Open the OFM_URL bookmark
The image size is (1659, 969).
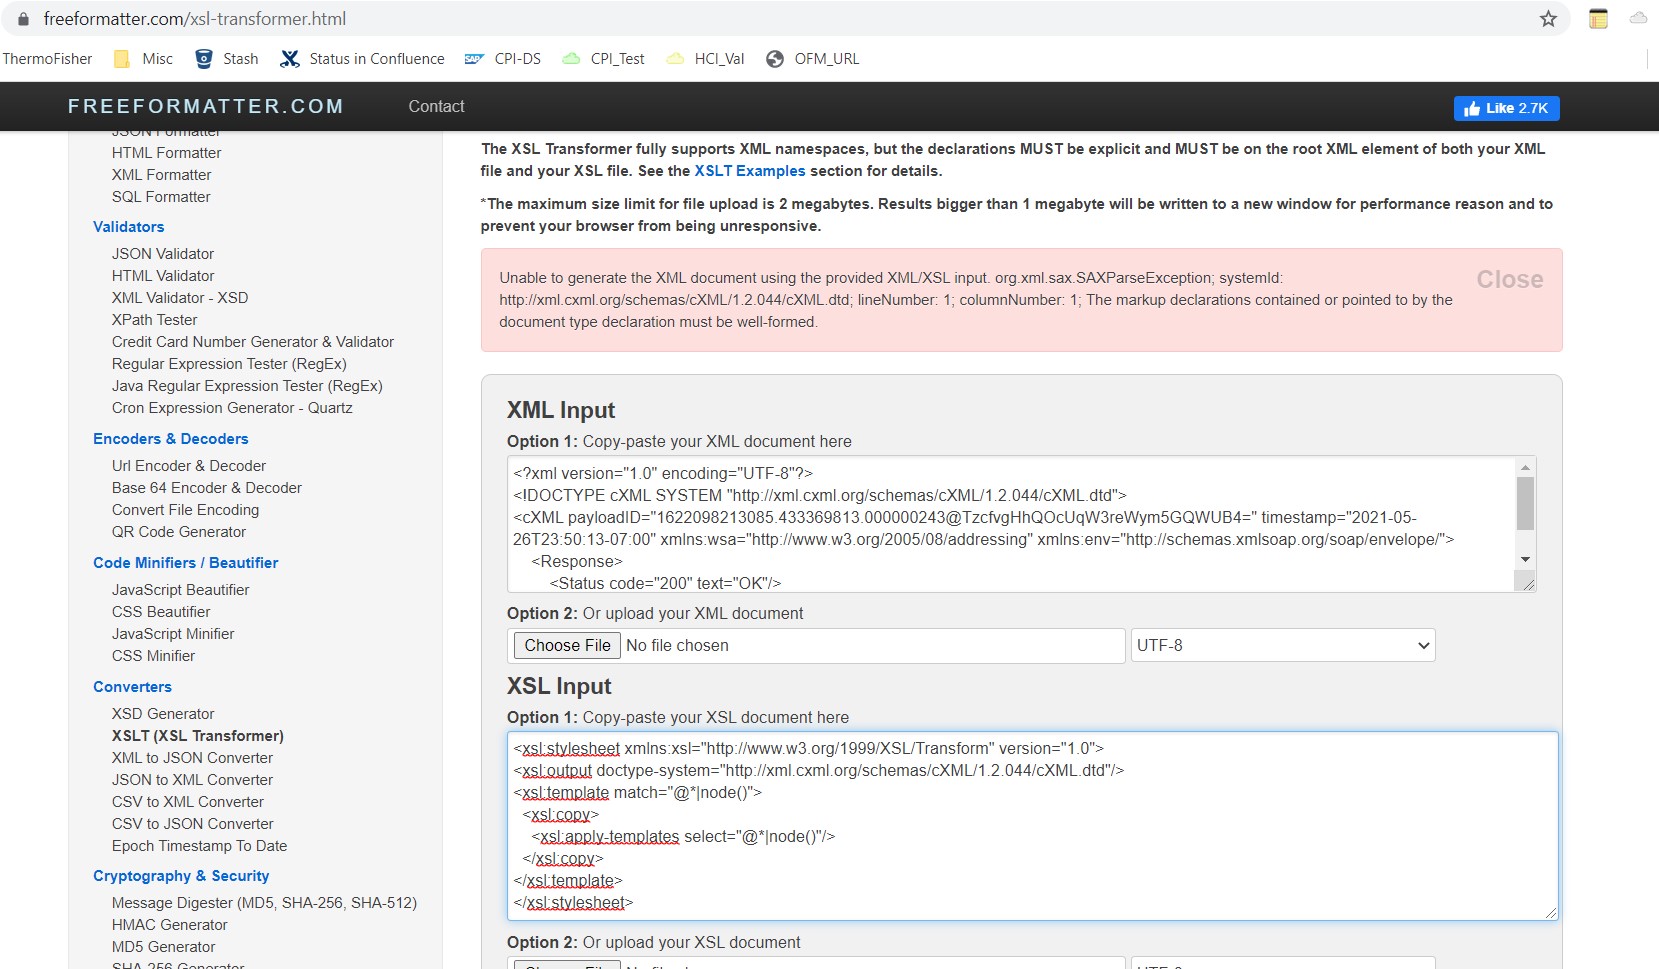812,59
